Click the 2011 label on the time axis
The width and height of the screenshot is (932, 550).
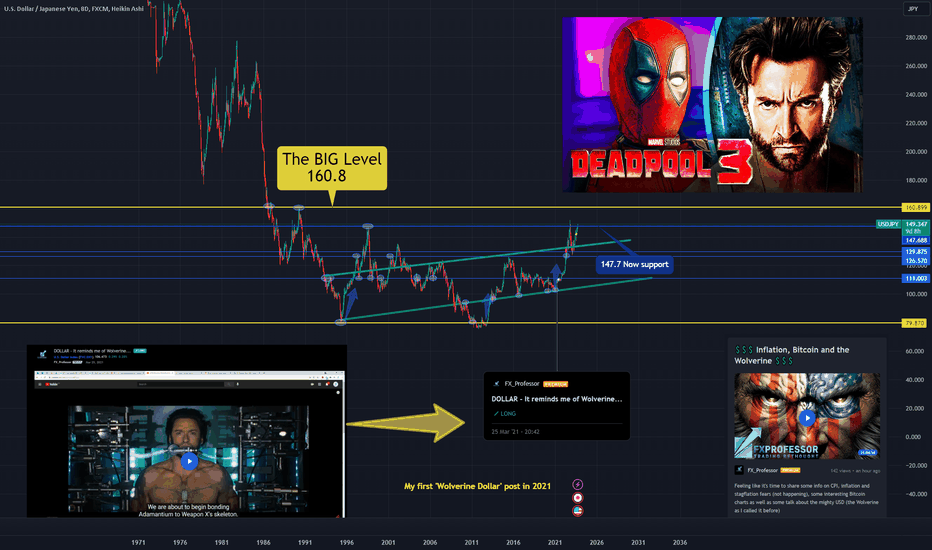click(x=471, y=542)
